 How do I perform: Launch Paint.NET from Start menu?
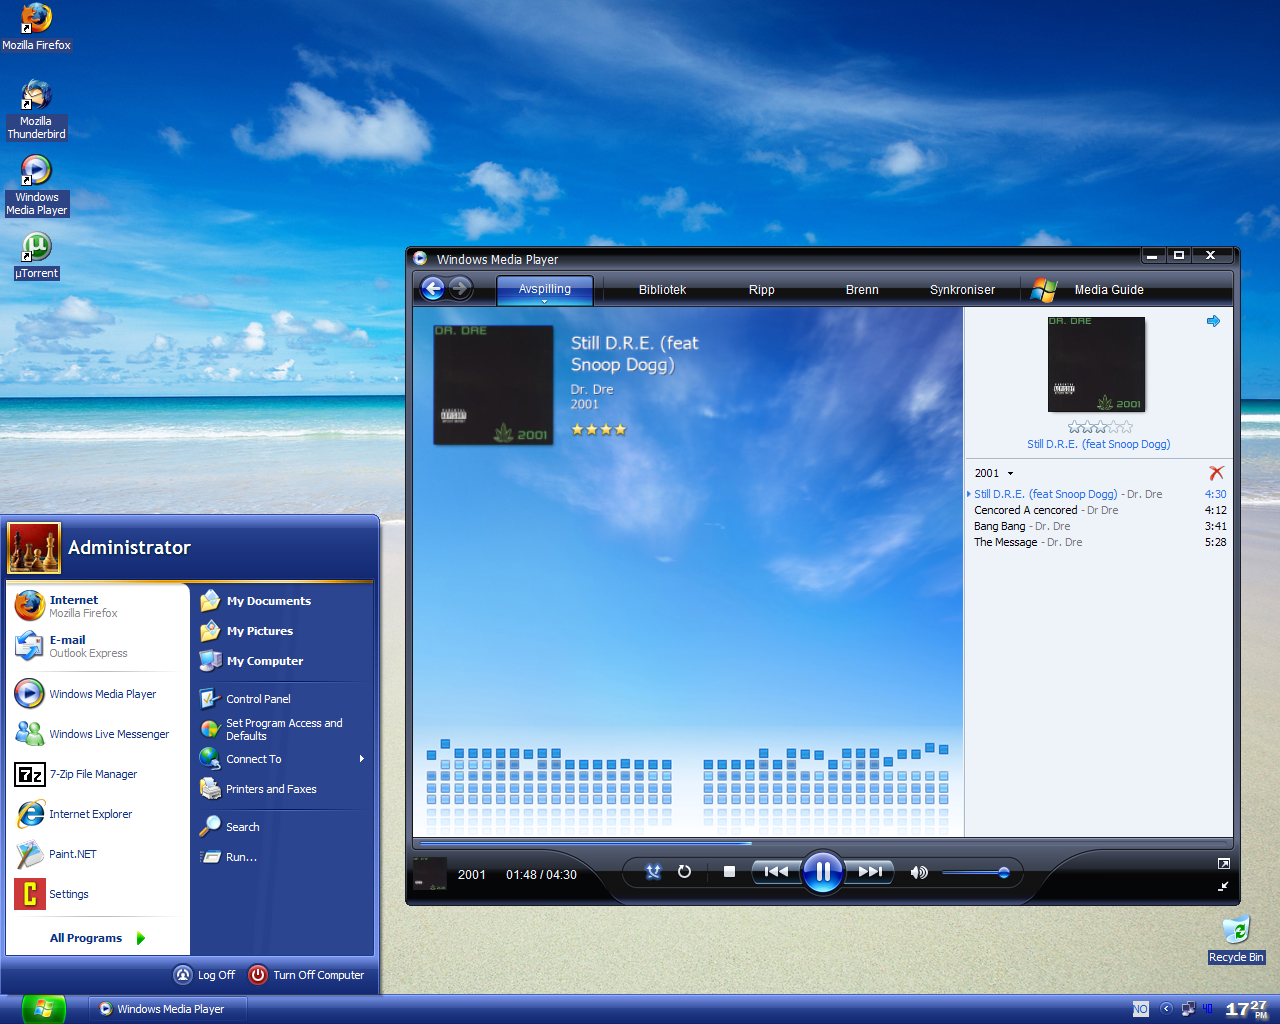pyautogui.click(x=97, y=854)
